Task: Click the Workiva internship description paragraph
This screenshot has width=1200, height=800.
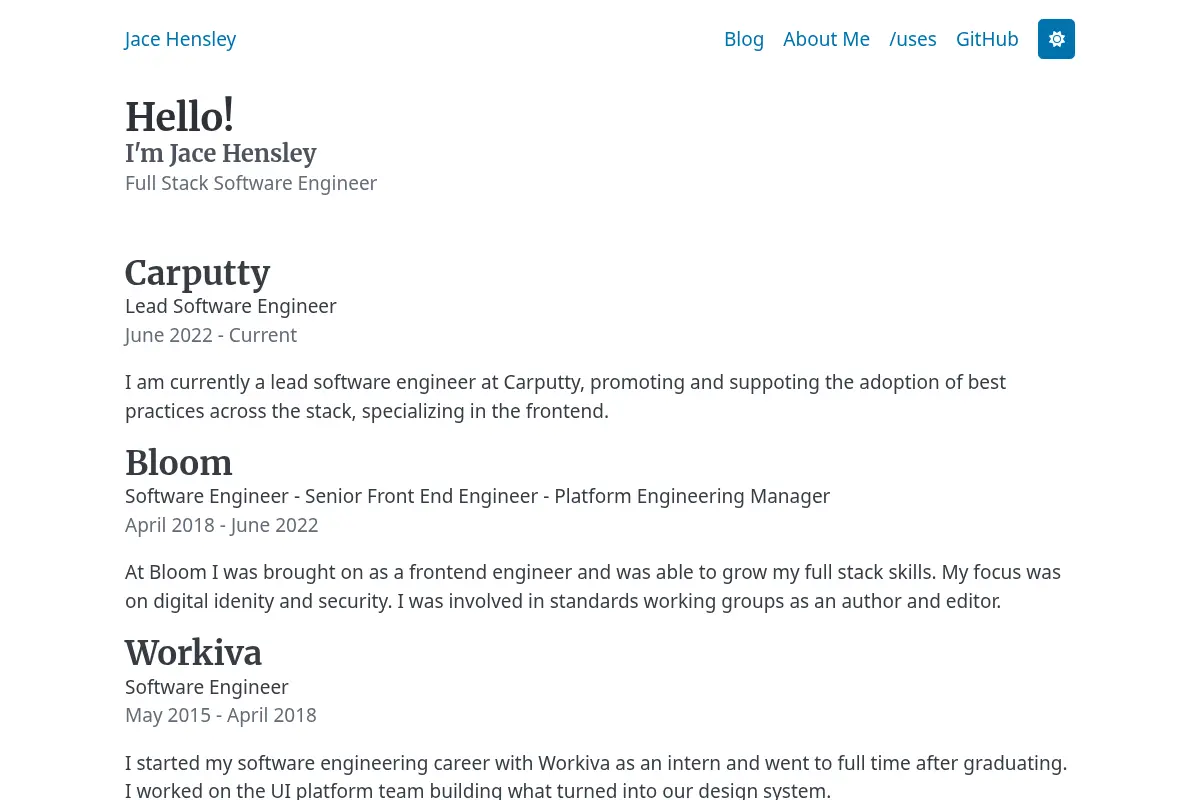Action: coord(596,777)
